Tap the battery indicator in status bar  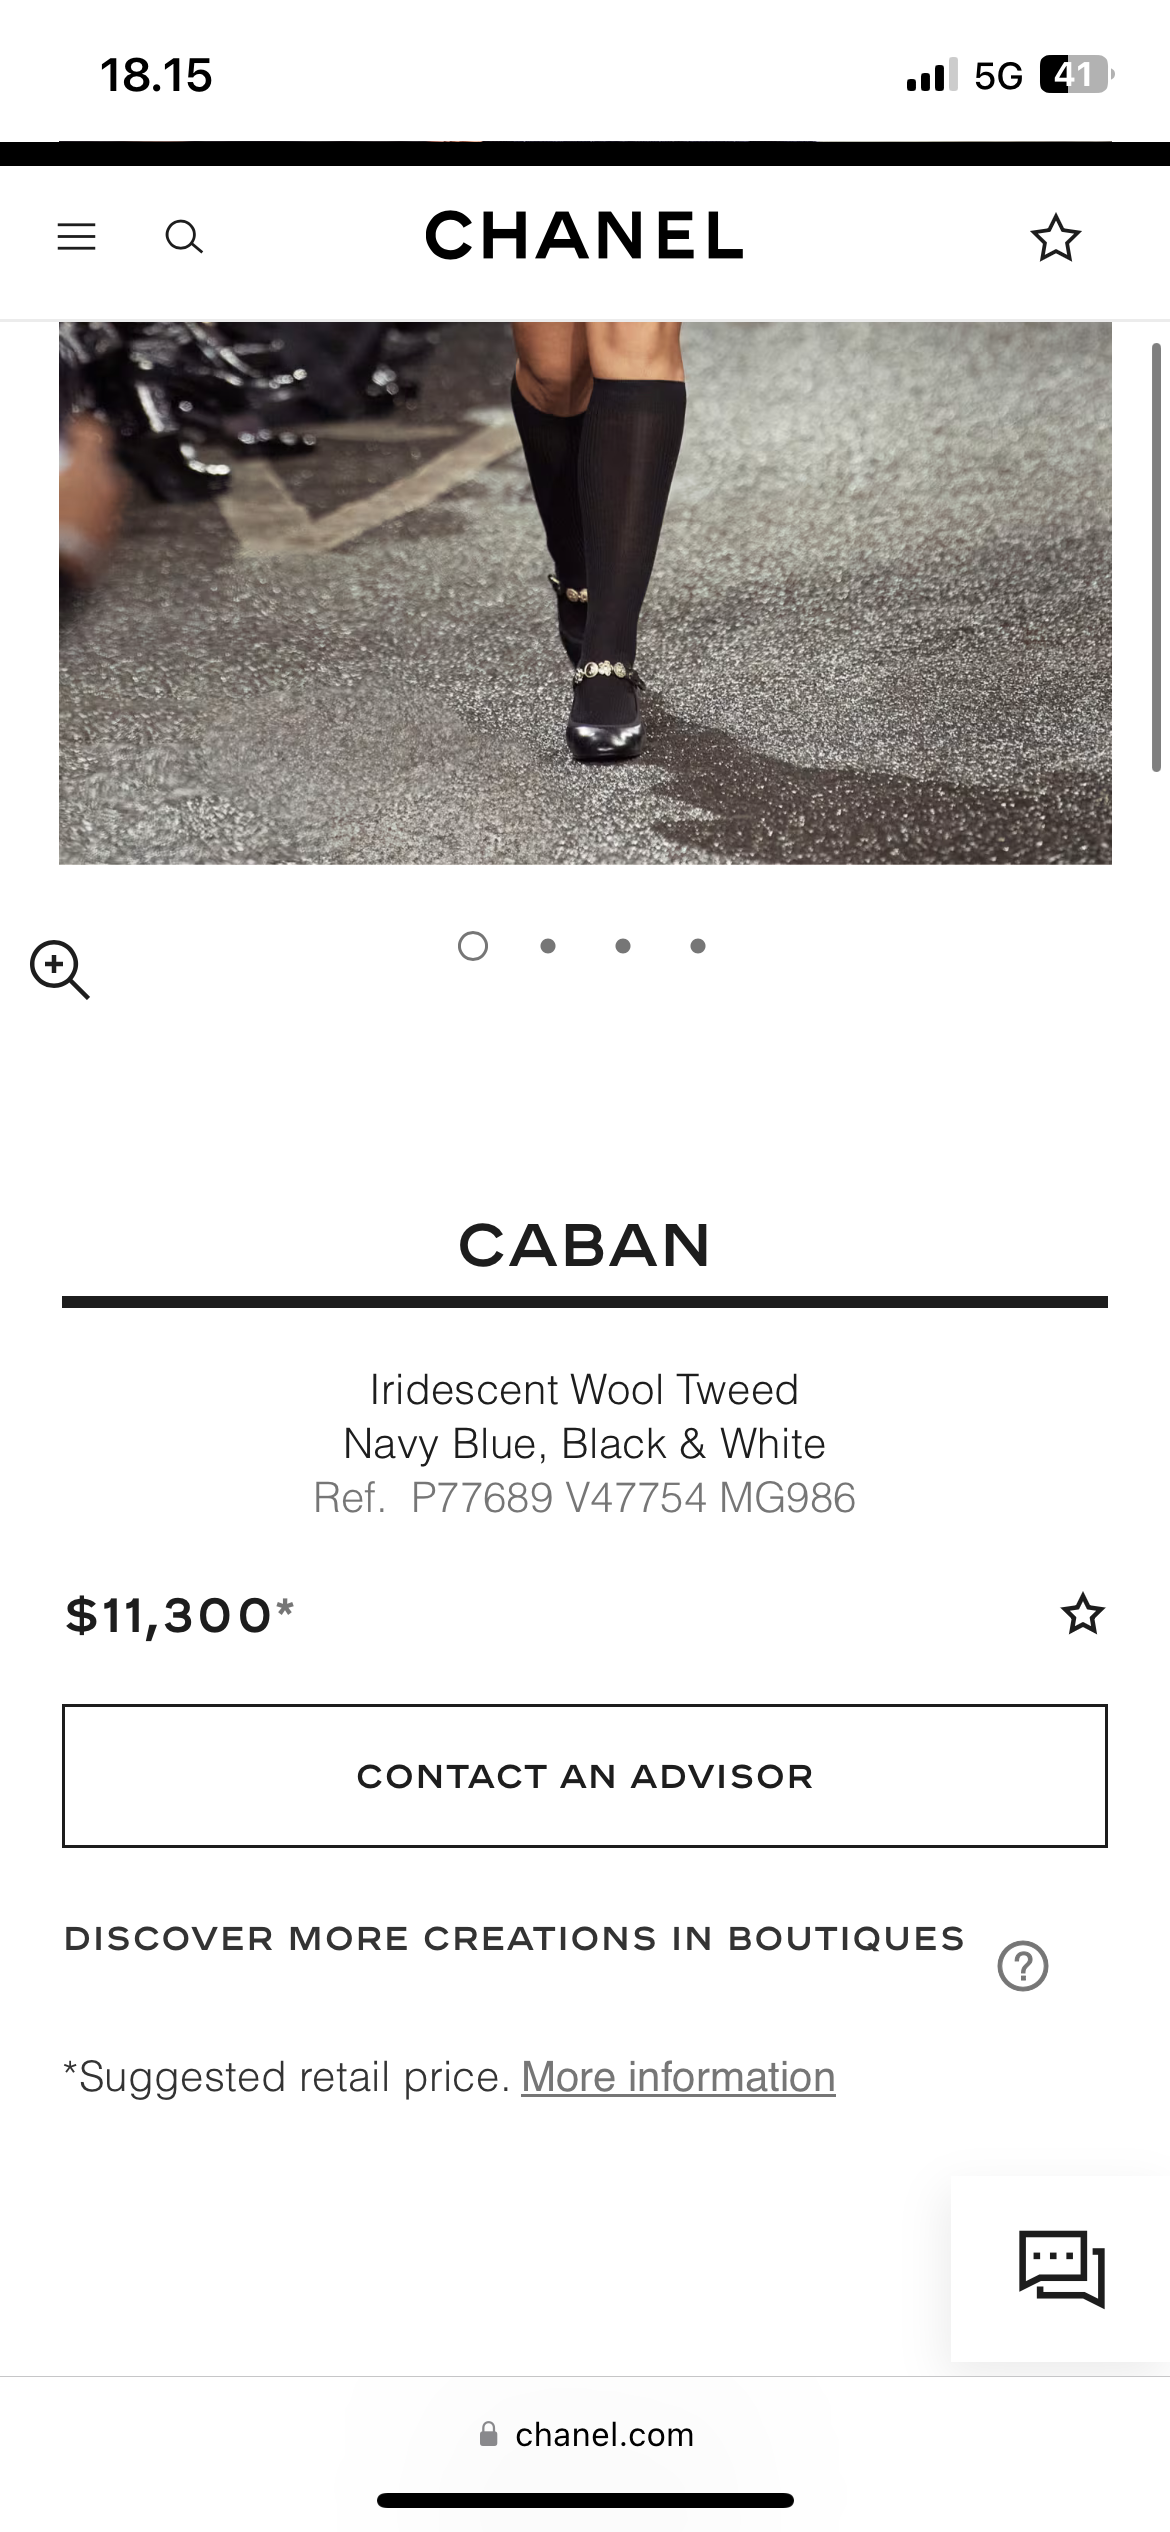pos(1076,75)
